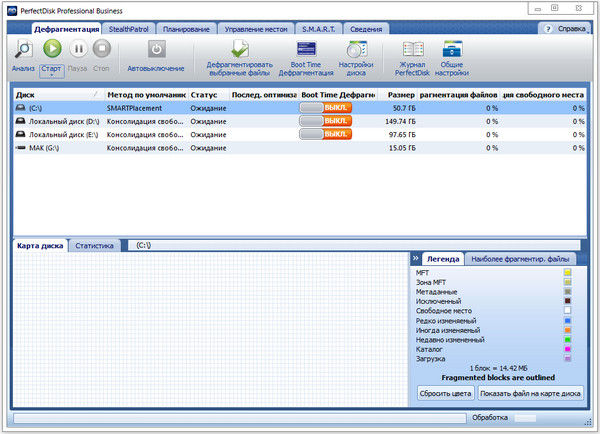The image size is (600, 434).
Task: Click Показать файл на карте диска button
Action: (x=531, y=394)
